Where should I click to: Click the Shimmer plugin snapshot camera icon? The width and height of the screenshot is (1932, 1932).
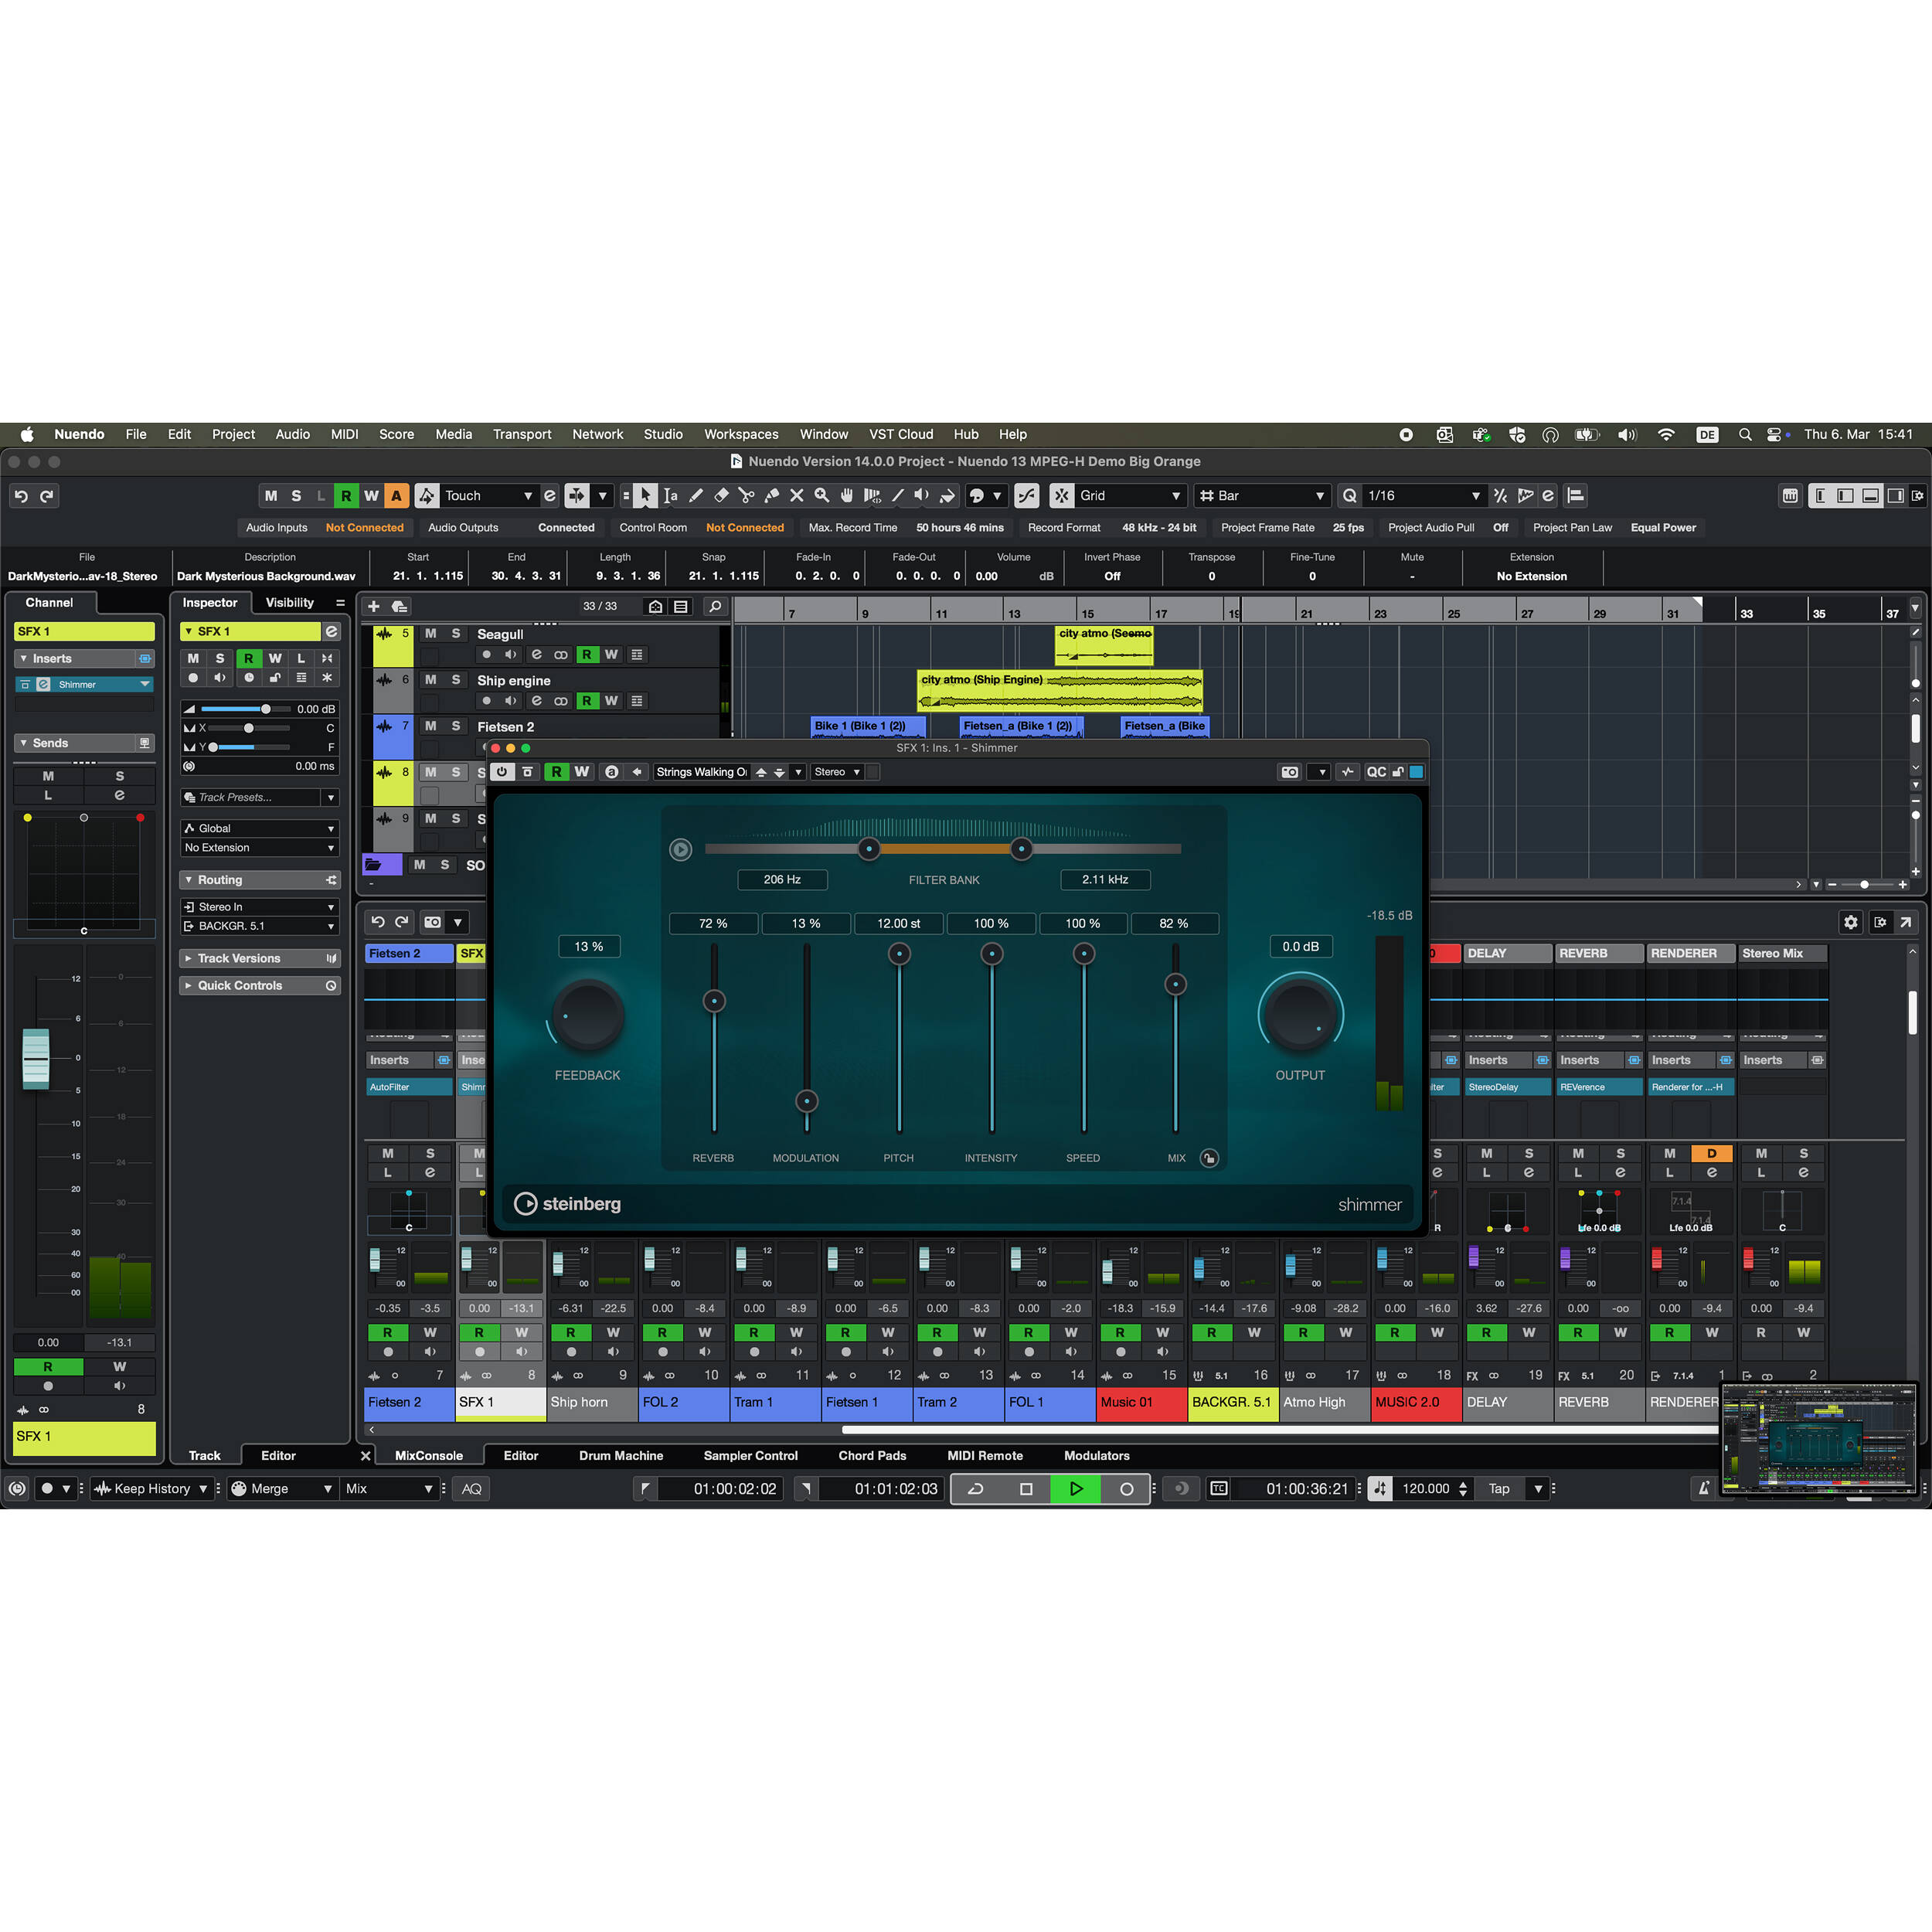tap(1290, 772)
